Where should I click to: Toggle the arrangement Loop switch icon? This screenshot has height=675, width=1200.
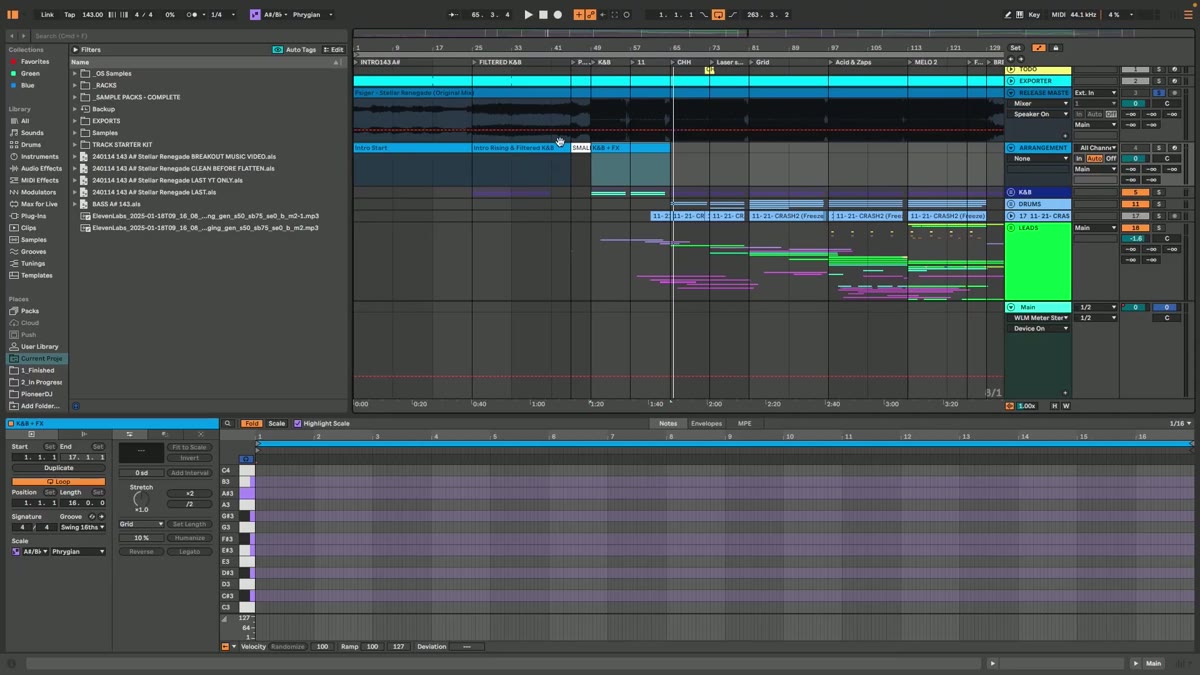click(719, 15)
